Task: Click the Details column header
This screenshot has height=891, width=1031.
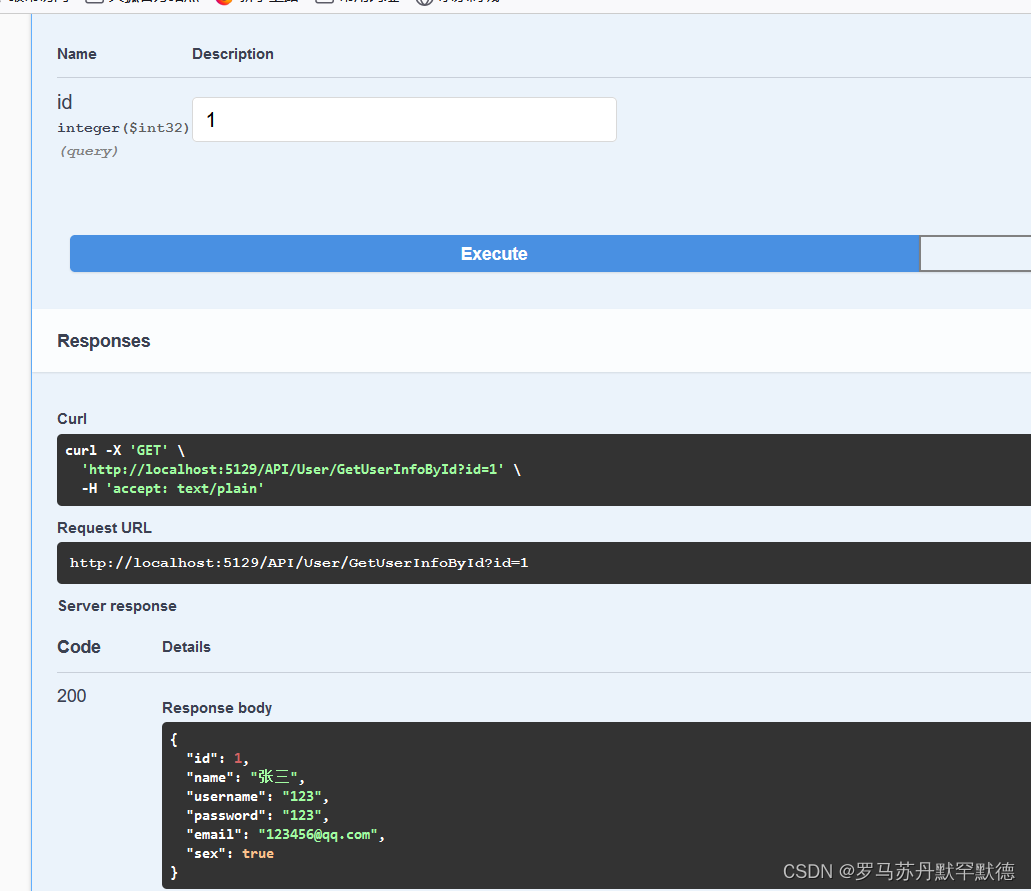Action: [186, 647]
